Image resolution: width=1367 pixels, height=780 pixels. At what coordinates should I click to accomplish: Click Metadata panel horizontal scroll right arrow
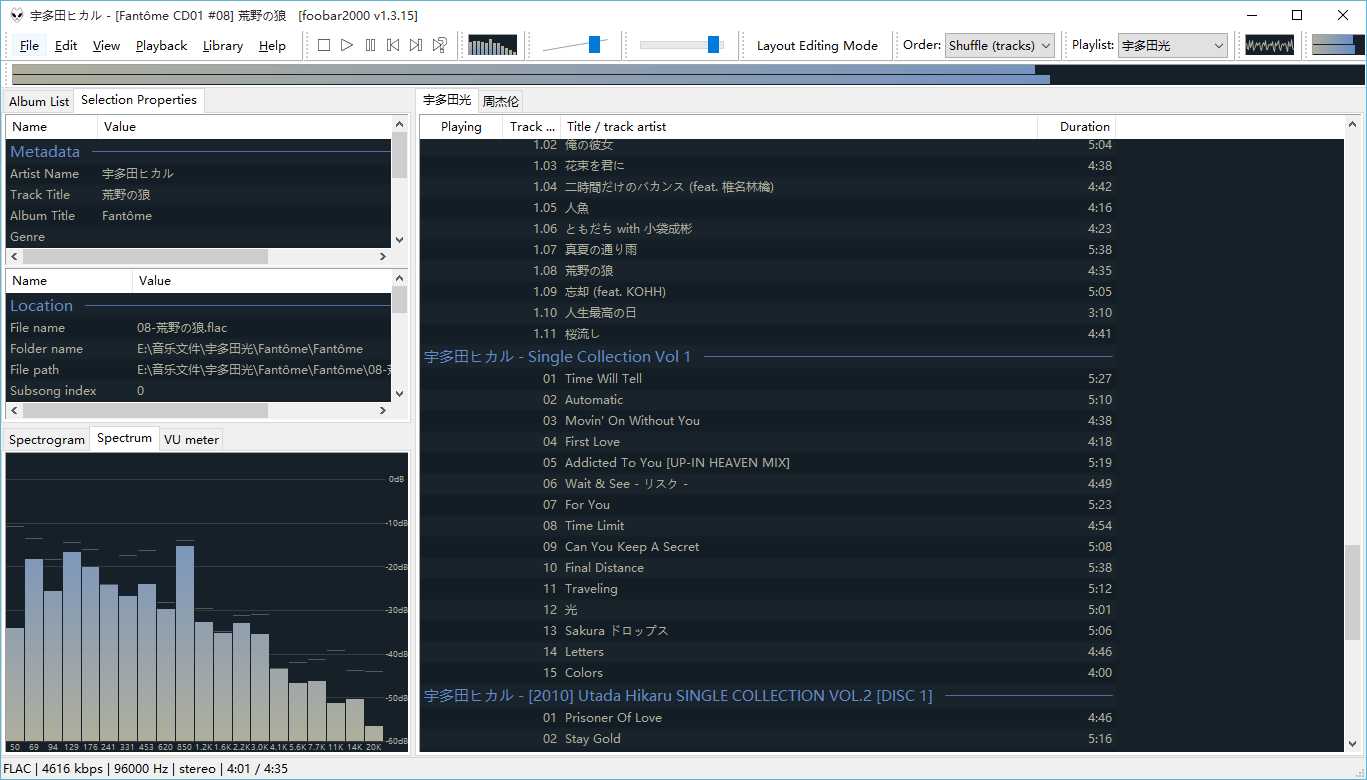click(382, 257)
